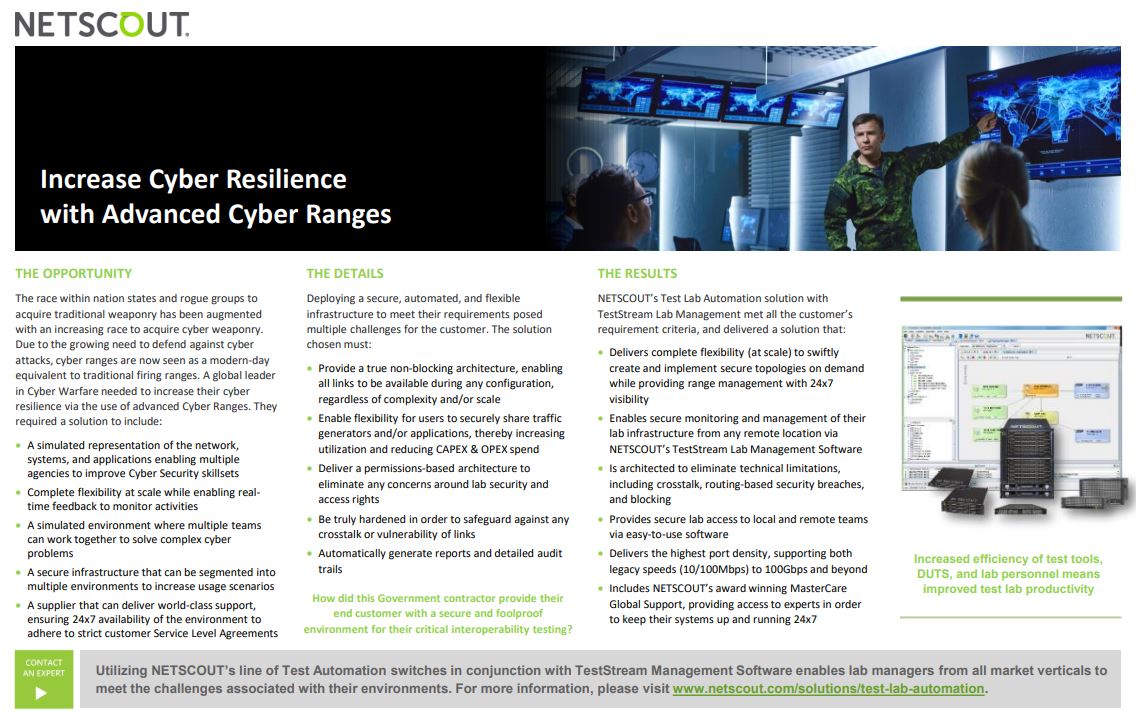Click the cyber range command room photo

(x=833, y=148)
